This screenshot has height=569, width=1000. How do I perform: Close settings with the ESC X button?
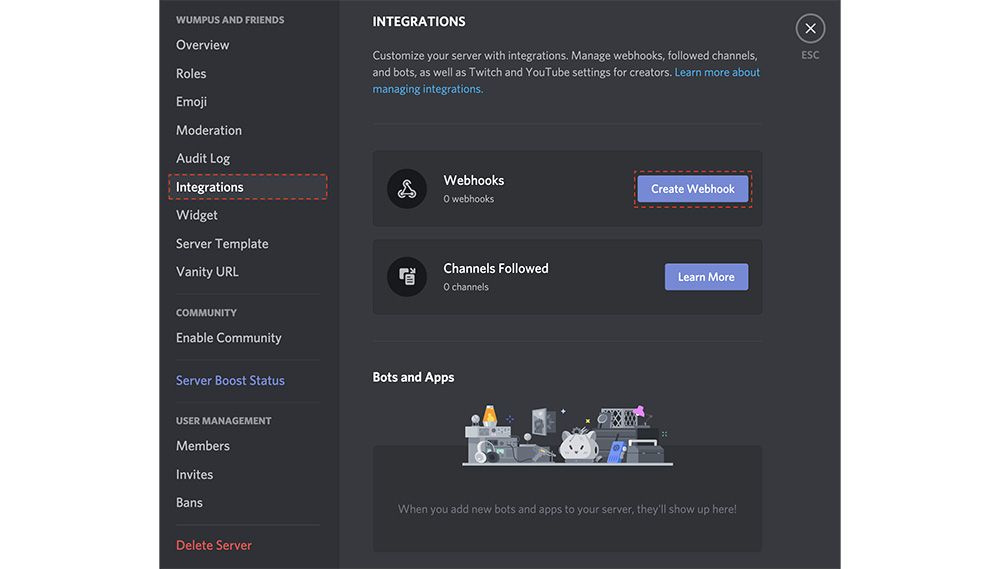point(810,29)
